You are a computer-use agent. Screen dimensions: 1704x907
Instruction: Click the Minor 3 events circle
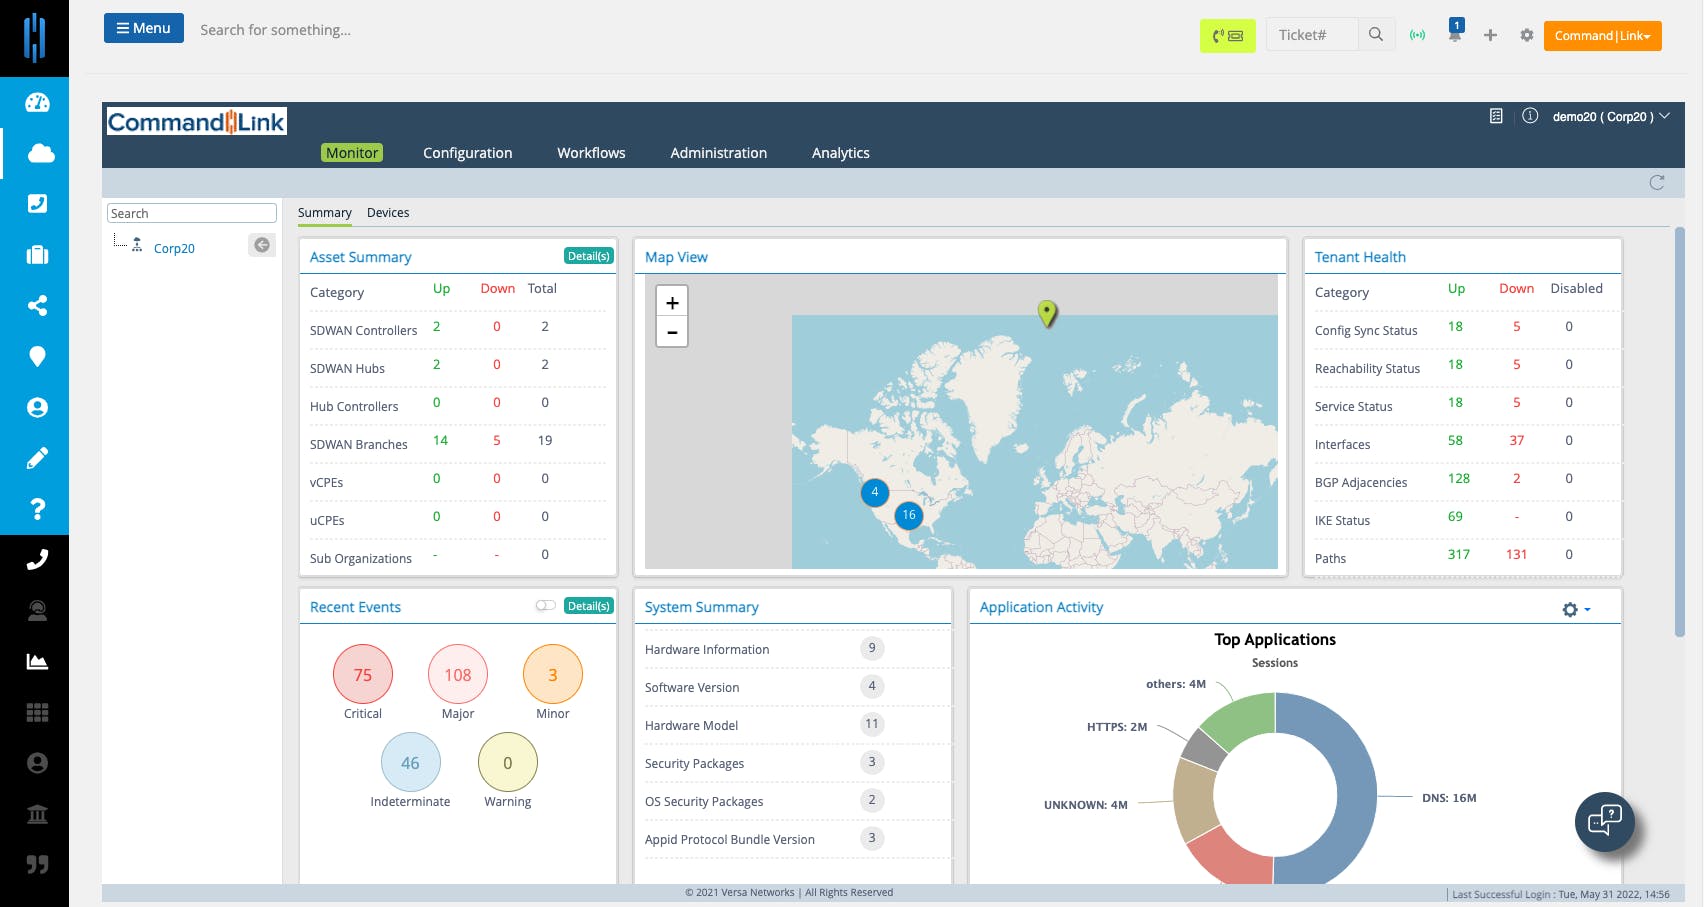coord(553,675)
